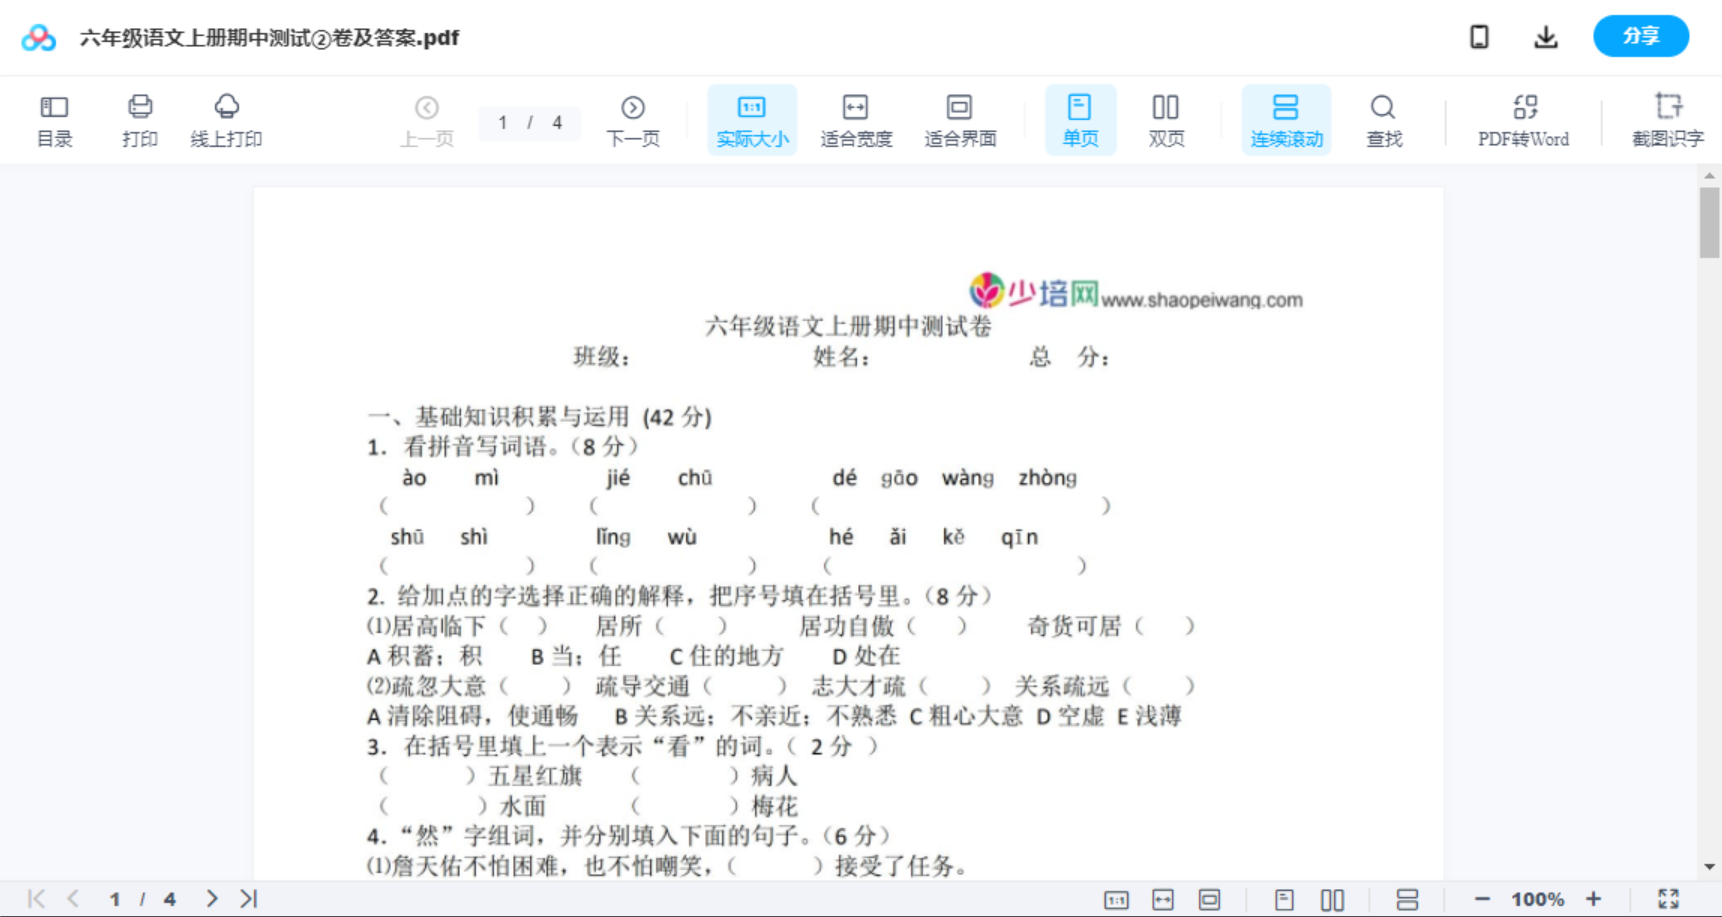
Task: Go to next page via 下一页
Action: [x=632, y=119]
